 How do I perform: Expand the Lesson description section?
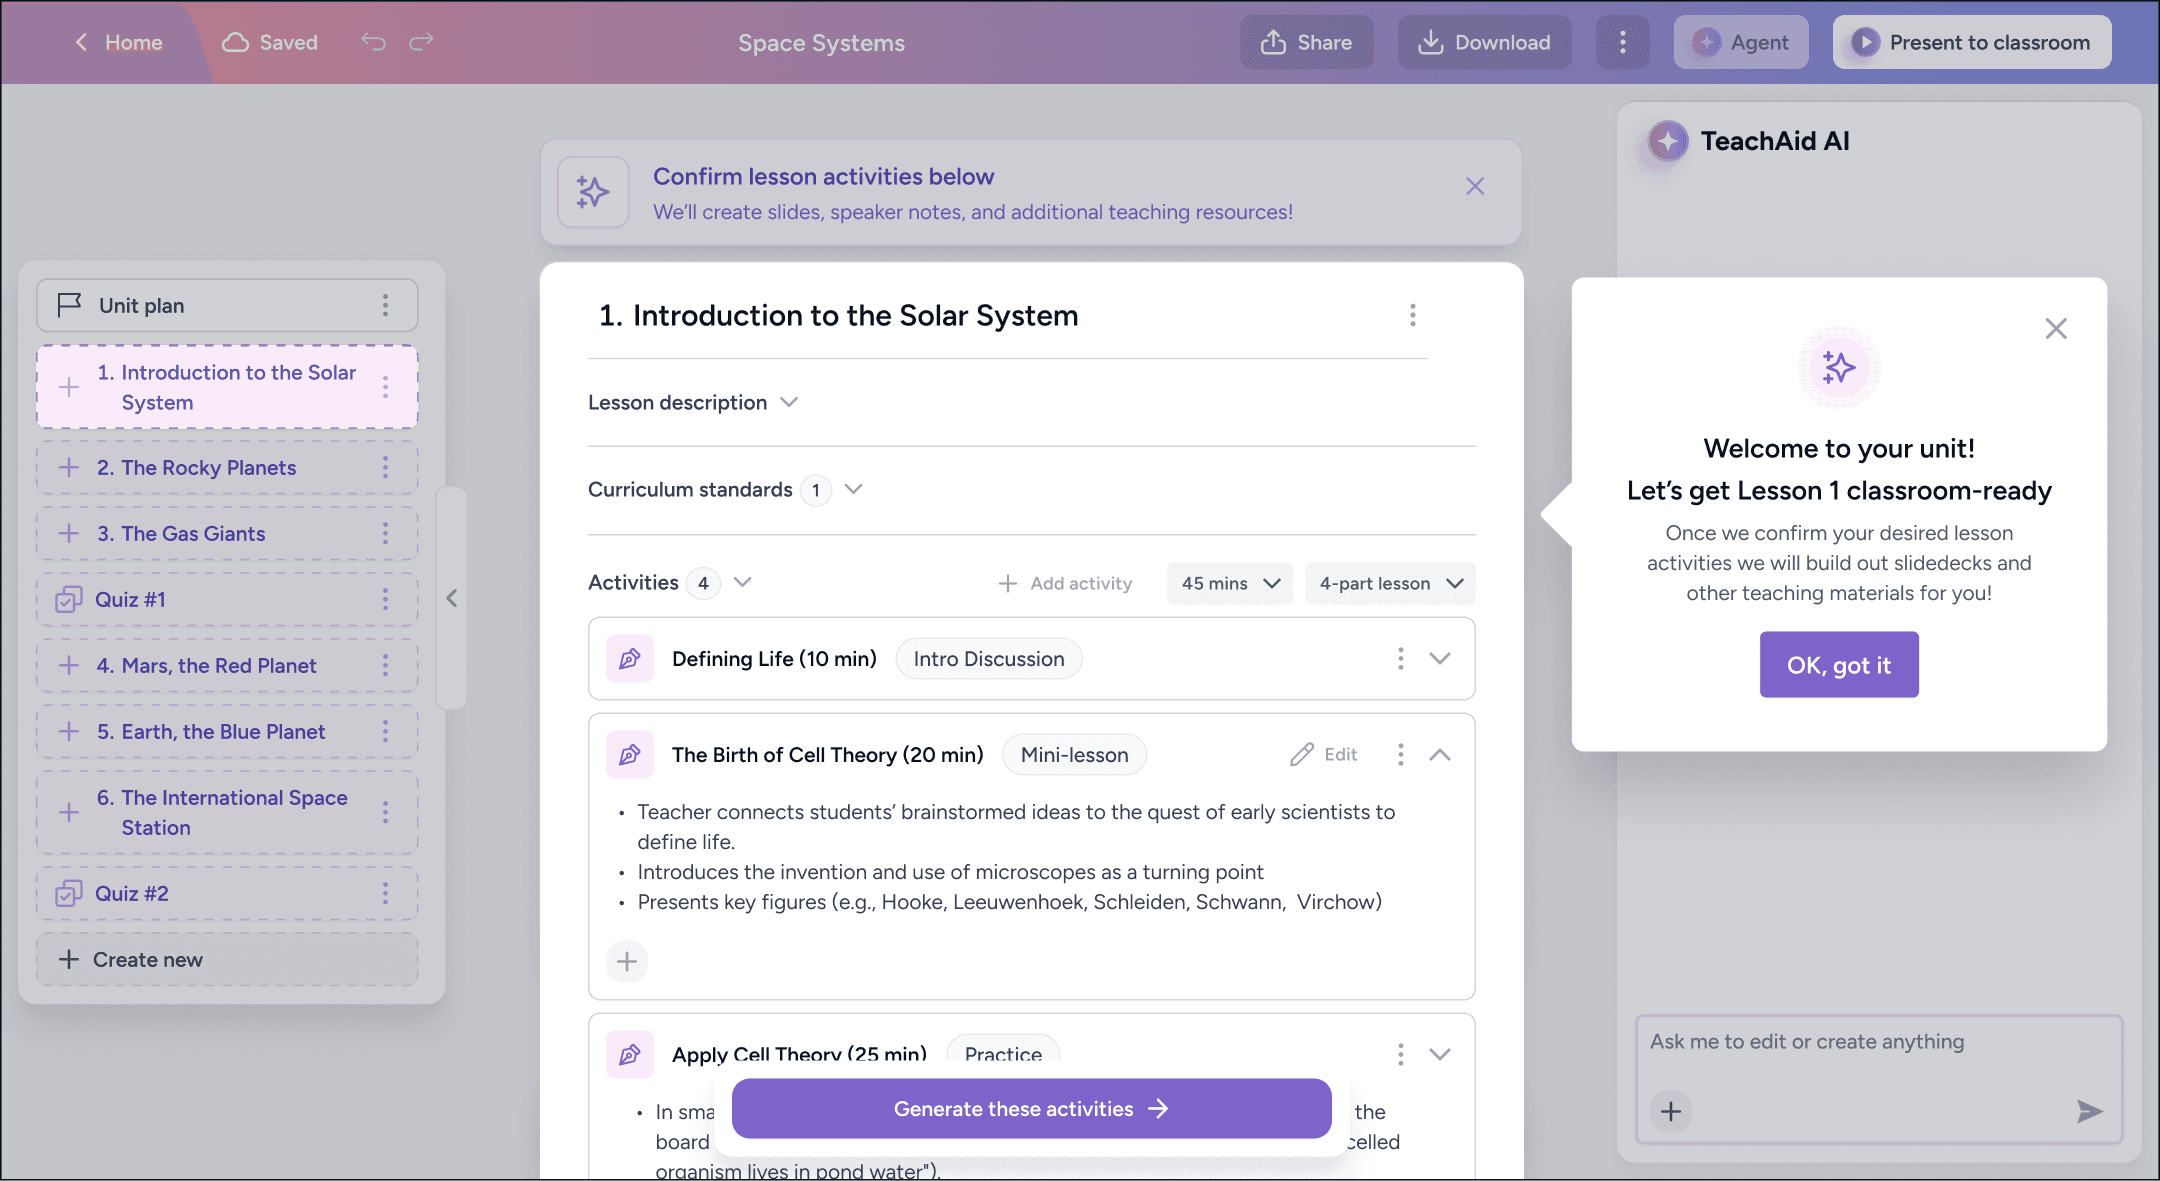(789, 402)
